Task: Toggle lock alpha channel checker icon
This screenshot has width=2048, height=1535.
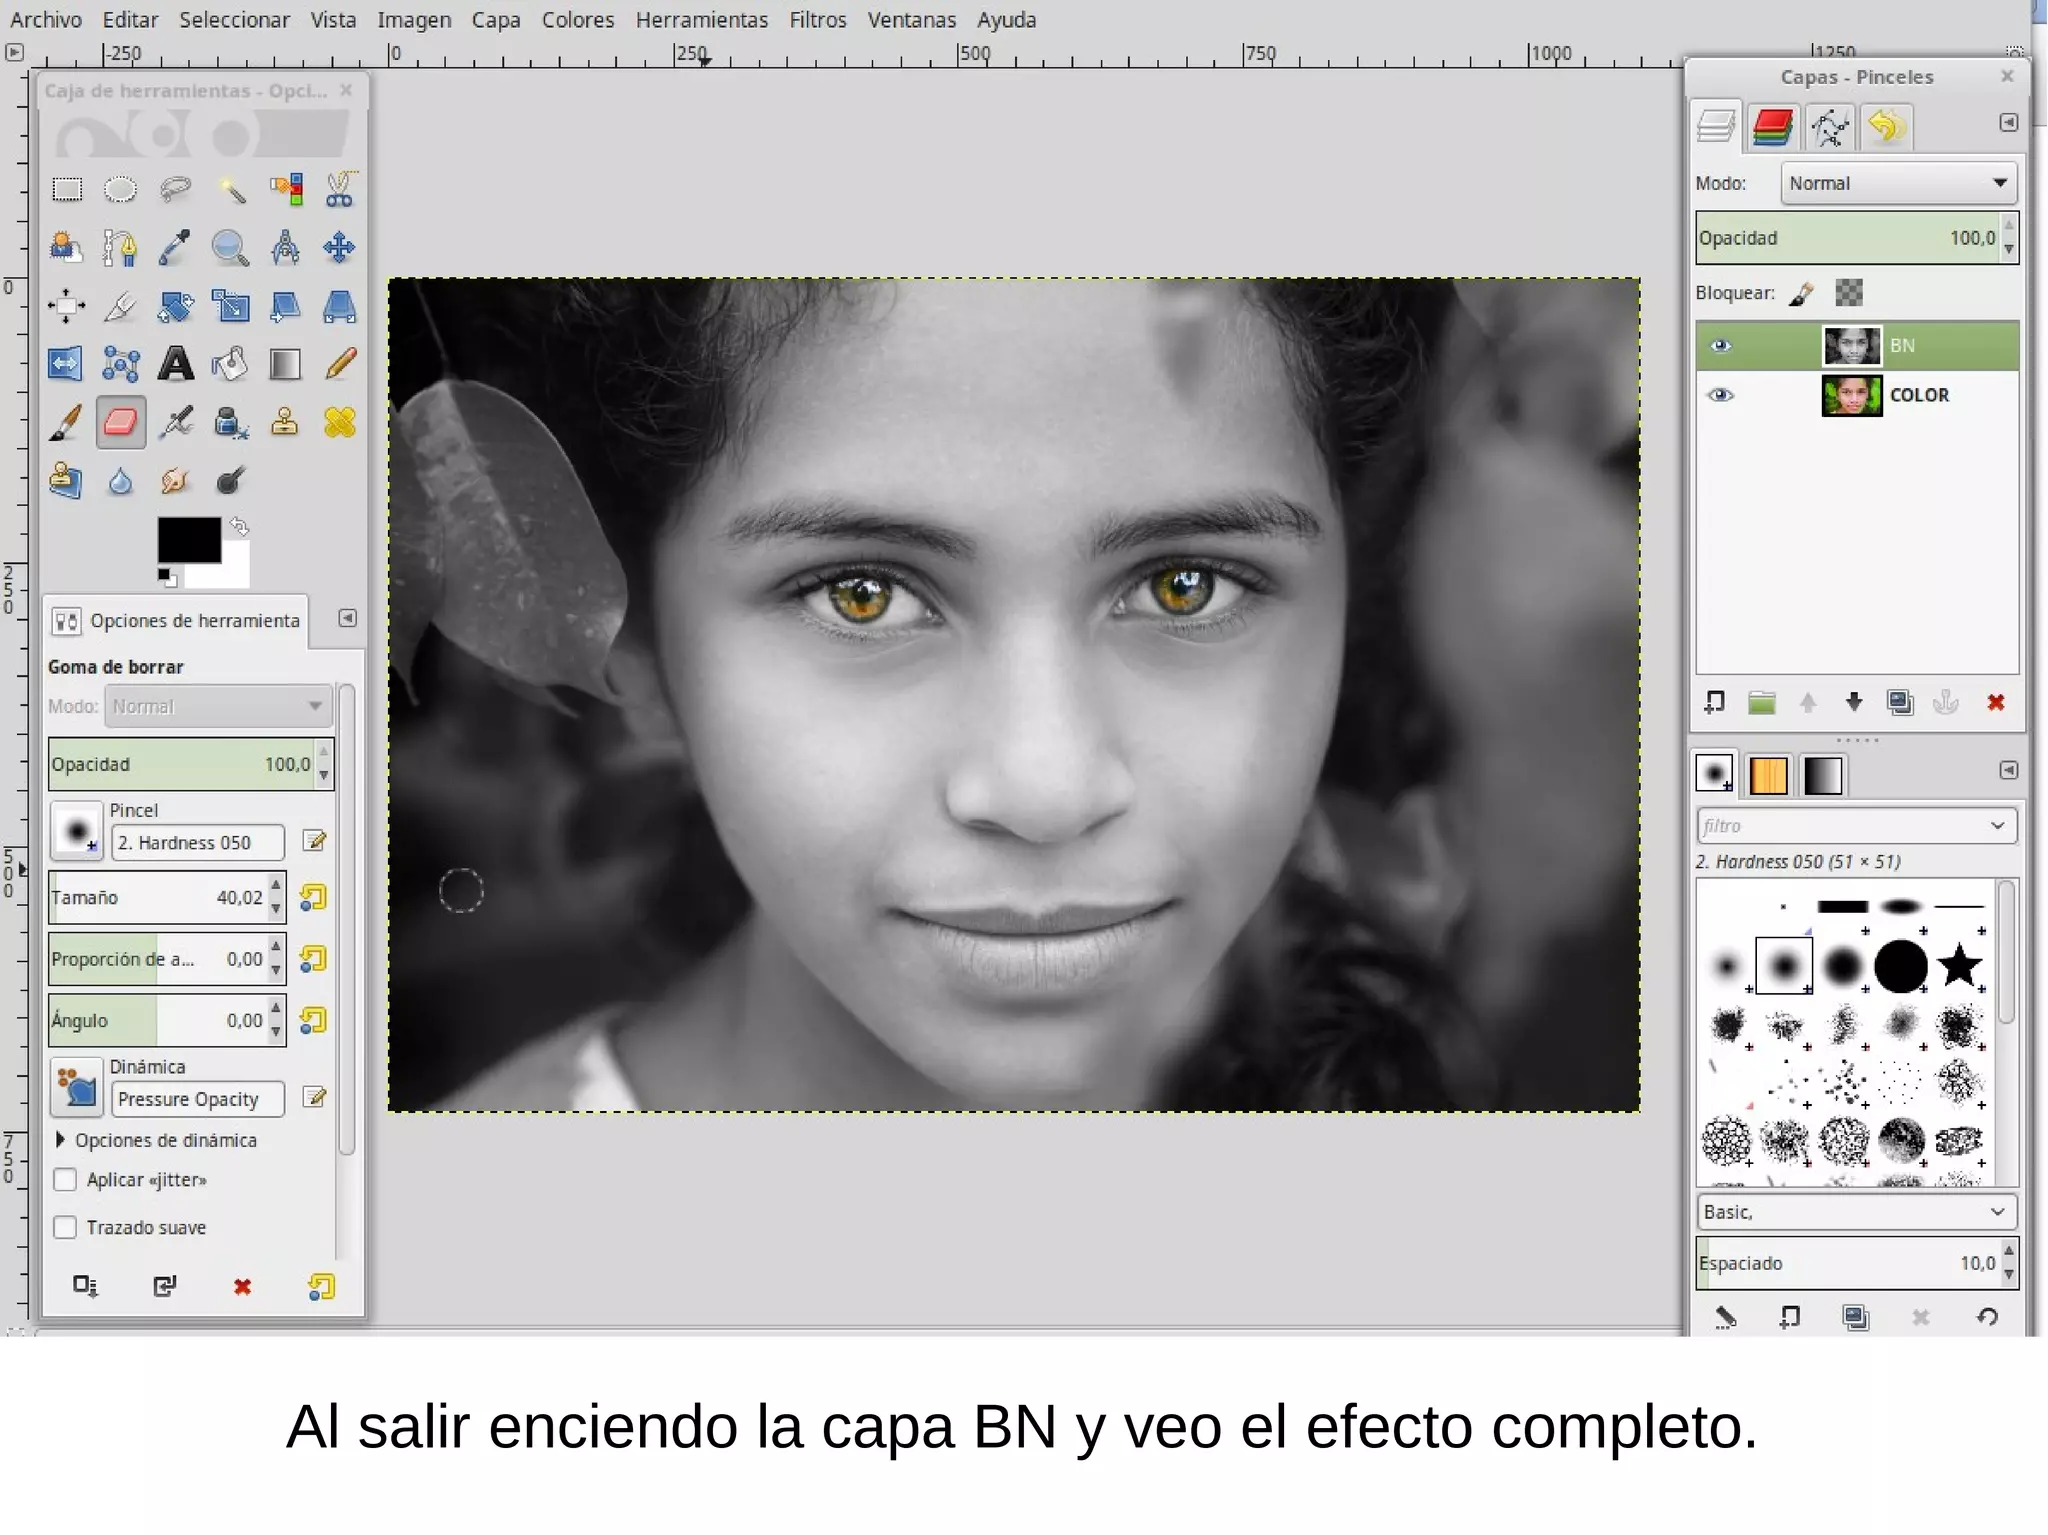Action: 1849,293
